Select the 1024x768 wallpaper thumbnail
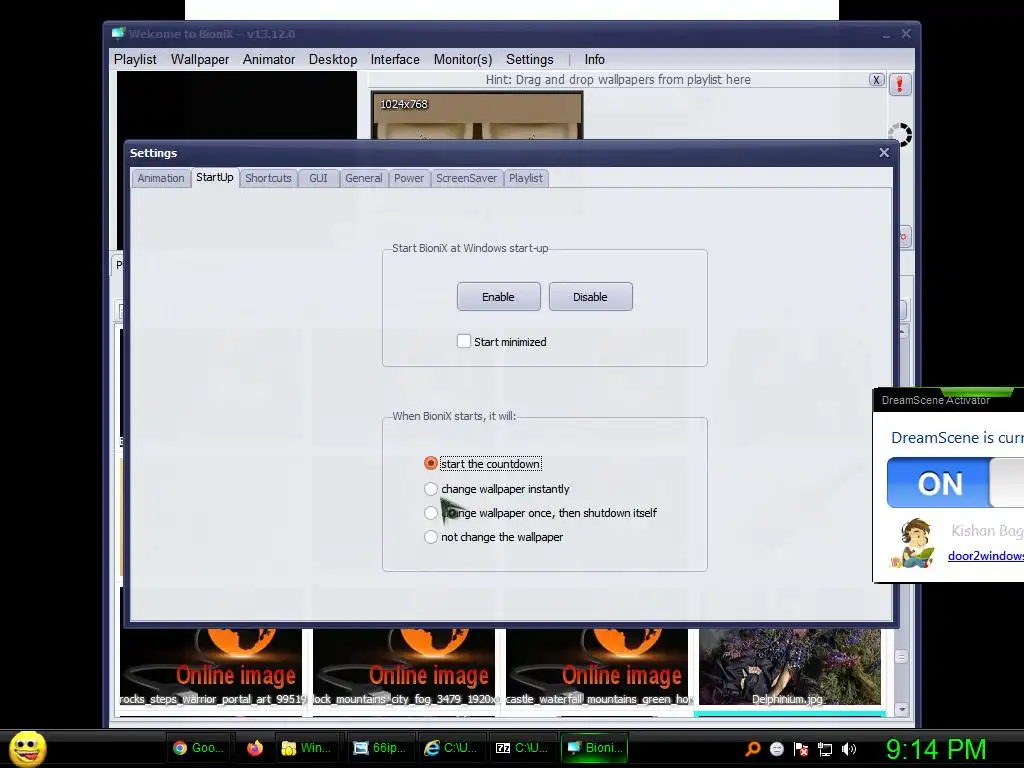The image size is (1024, 768). coord(477,115)
